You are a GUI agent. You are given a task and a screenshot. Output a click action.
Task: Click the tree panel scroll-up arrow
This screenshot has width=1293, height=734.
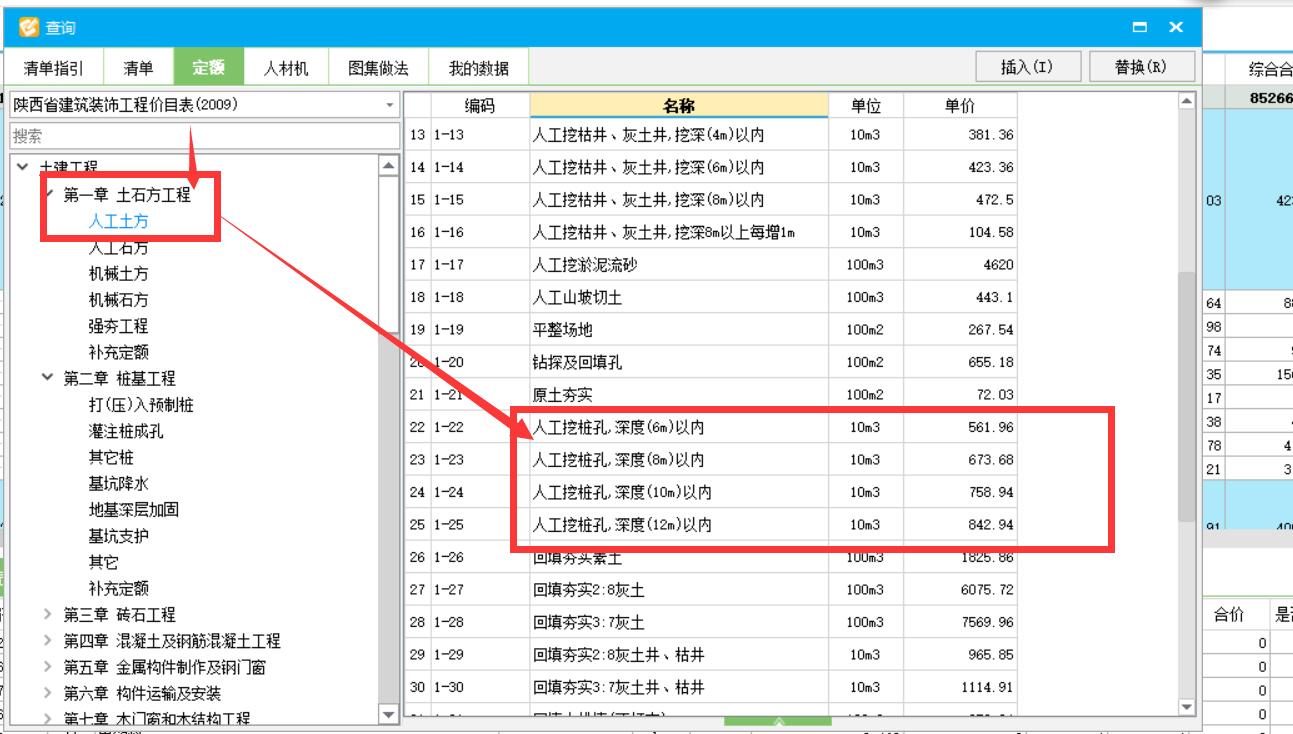pyautogui.click(x=389, y=167)
